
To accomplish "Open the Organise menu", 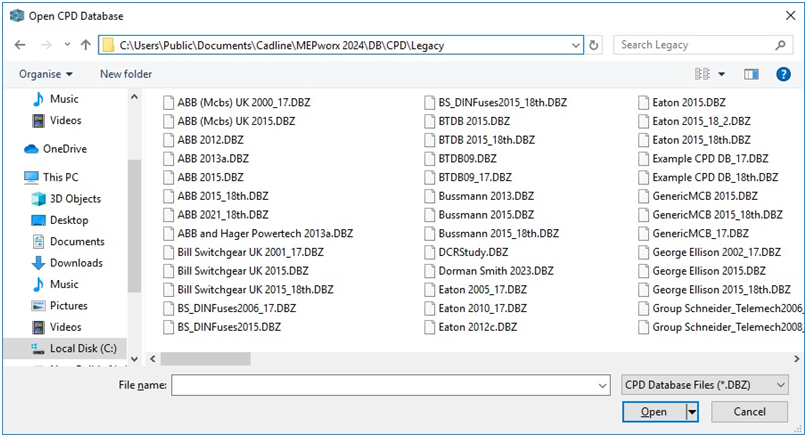I will [46, 74].
